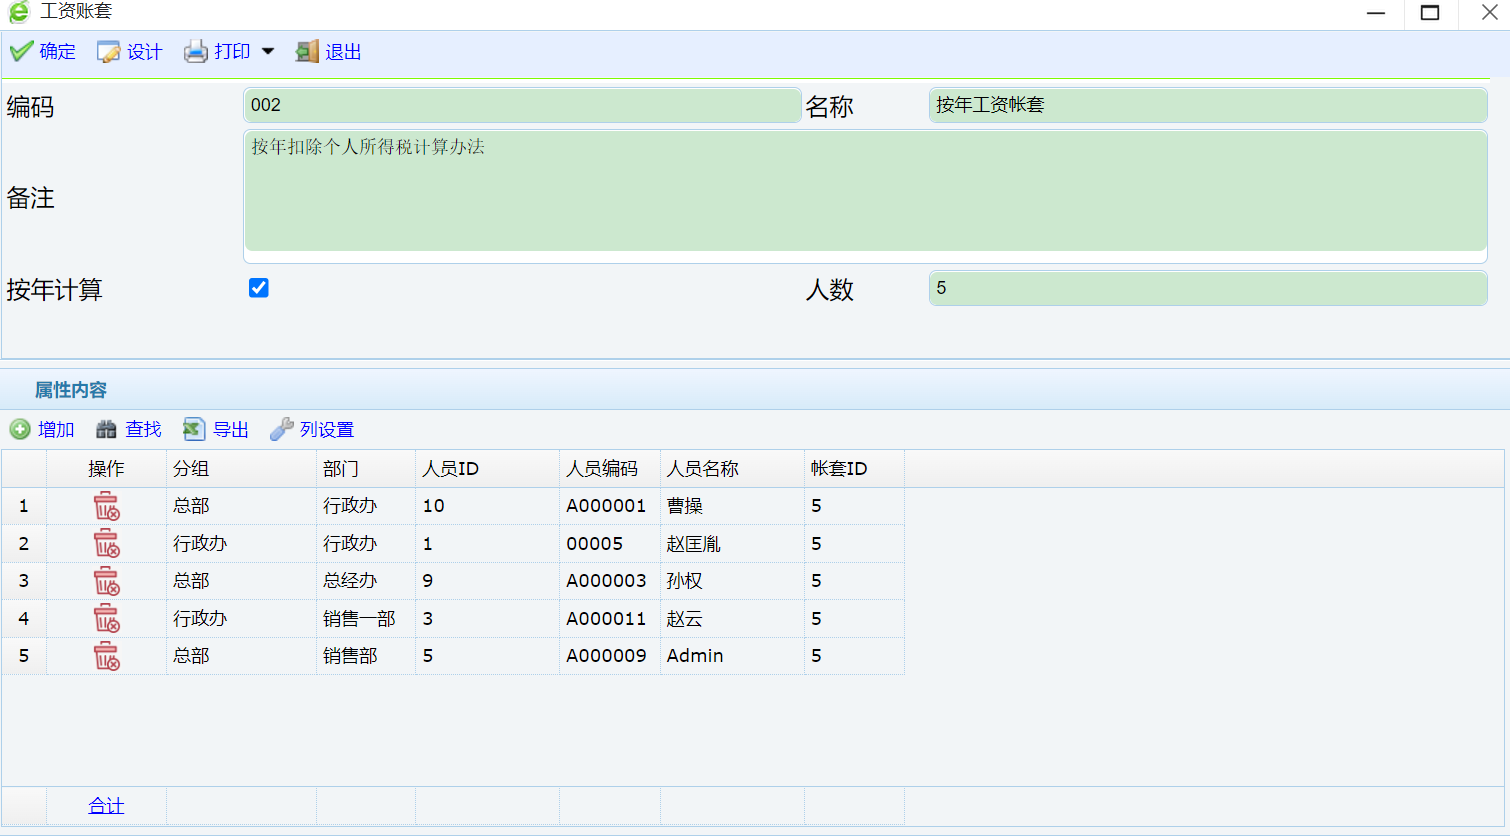This screenshot has width=1510, height=840.
Task: Click the 编码 input field
Action: click(x=521, y=105)
